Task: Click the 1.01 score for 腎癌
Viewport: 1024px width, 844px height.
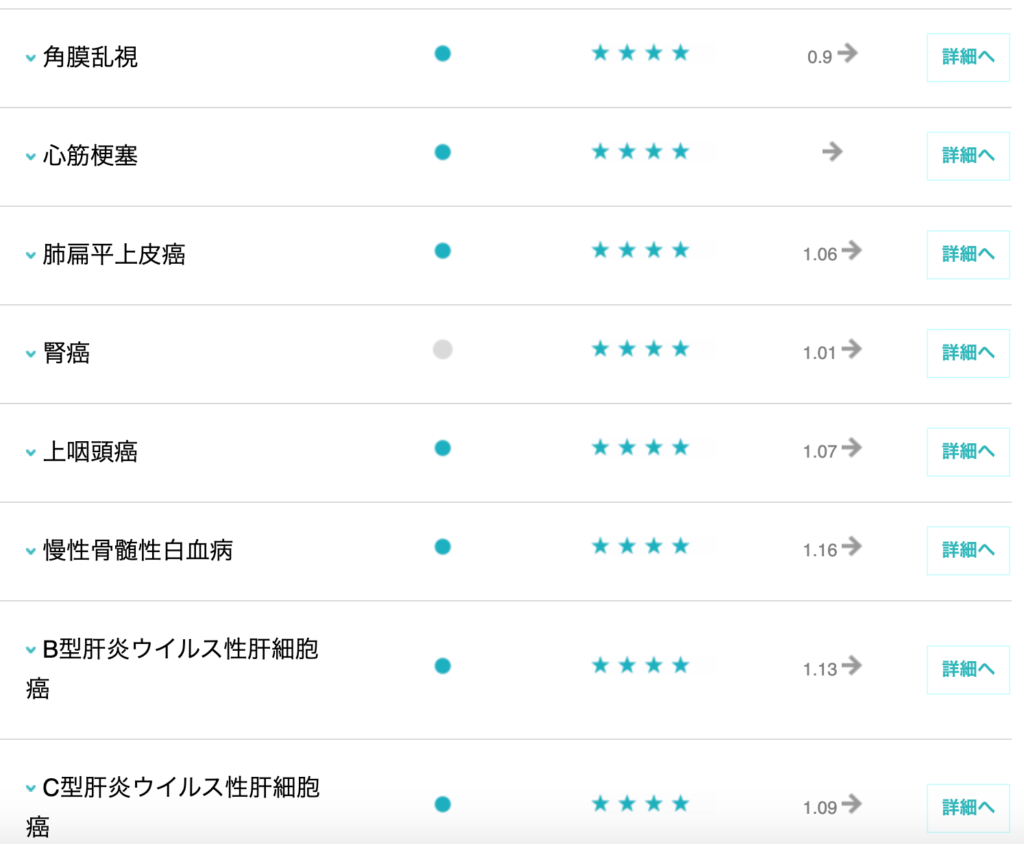Action: [819, 353]
